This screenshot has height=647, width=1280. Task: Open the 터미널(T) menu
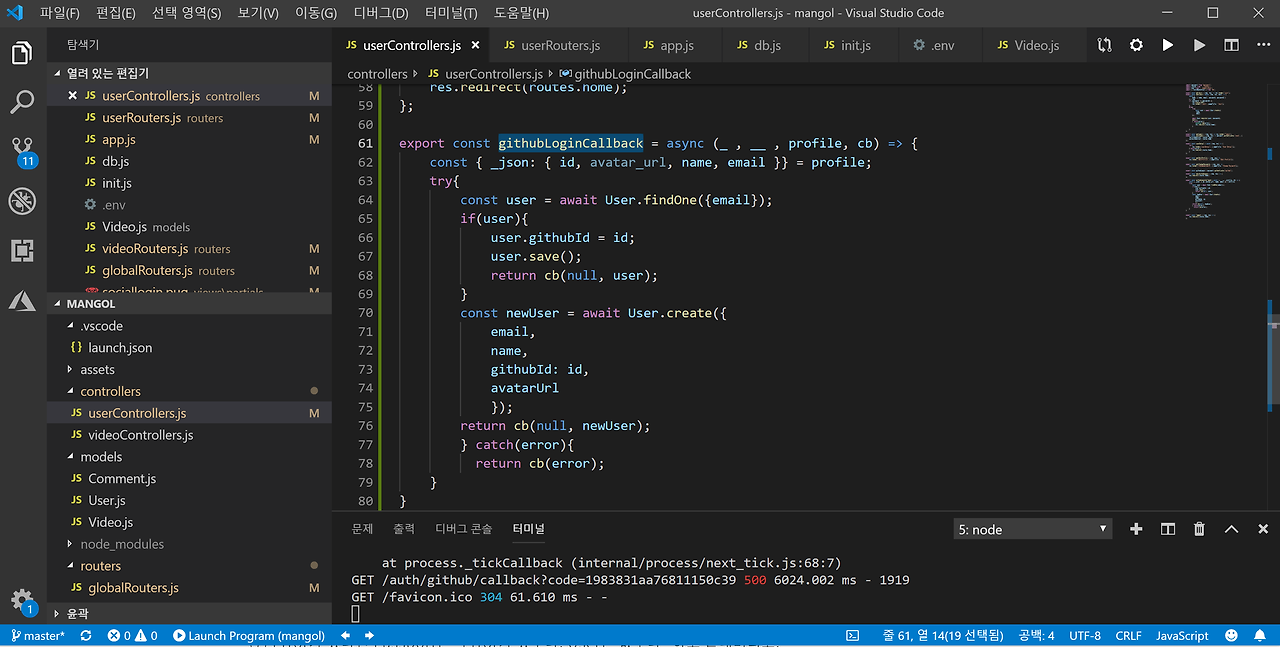pyautogui.click(x=451, y=13)
